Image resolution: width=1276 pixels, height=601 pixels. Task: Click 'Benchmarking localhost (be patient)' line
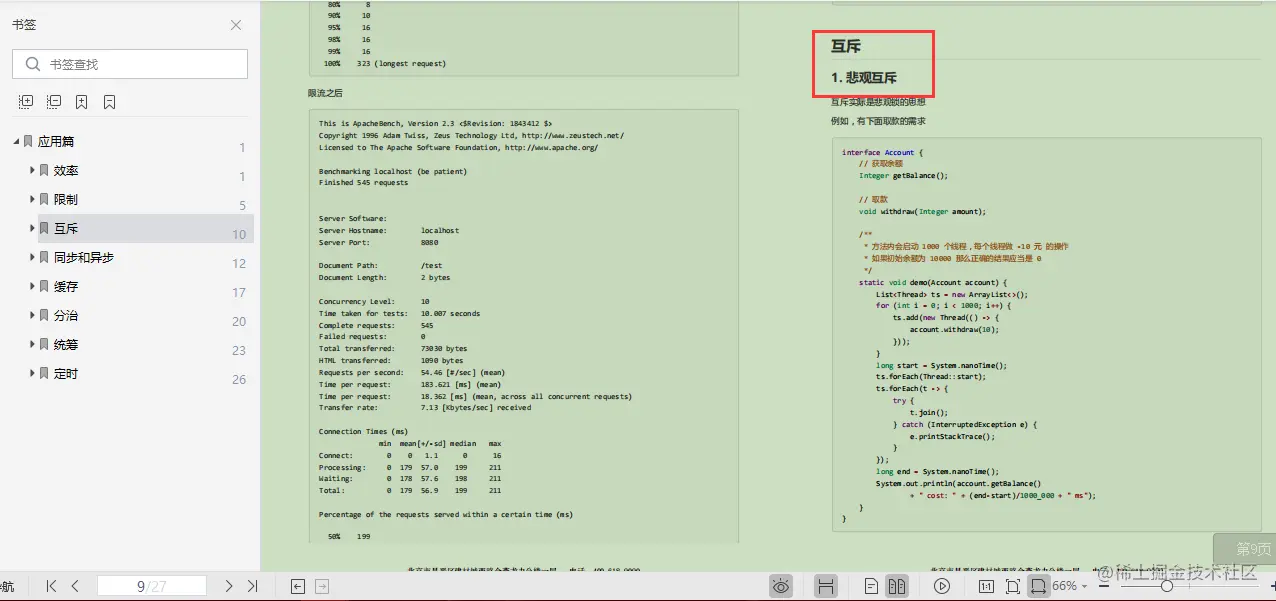[393, 171]
